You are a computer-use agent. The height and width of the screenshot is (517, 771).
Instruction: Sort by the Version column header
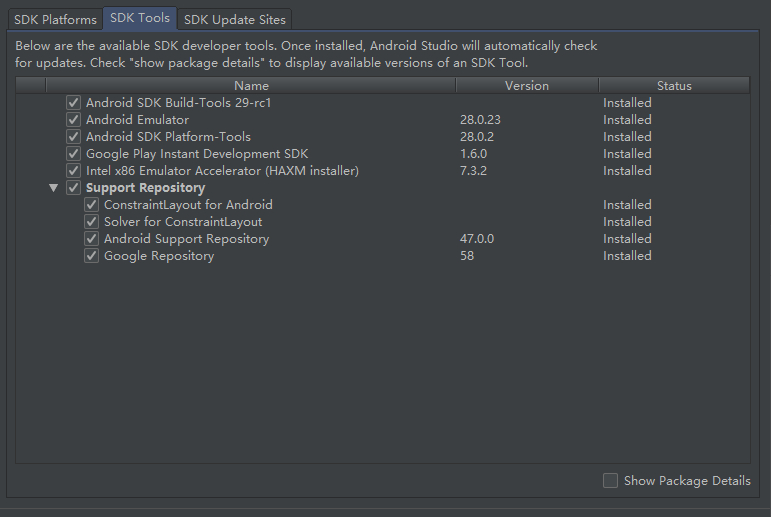tap(527, 86)
